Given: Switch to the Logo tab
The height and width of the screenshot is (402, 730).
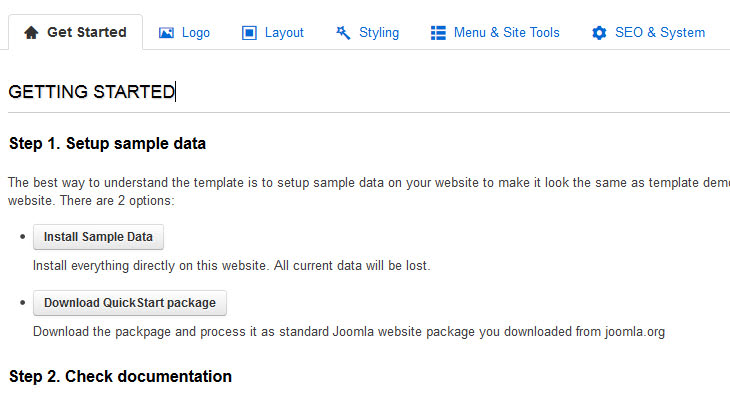Looking at the screenshot, I should point(195,33).
